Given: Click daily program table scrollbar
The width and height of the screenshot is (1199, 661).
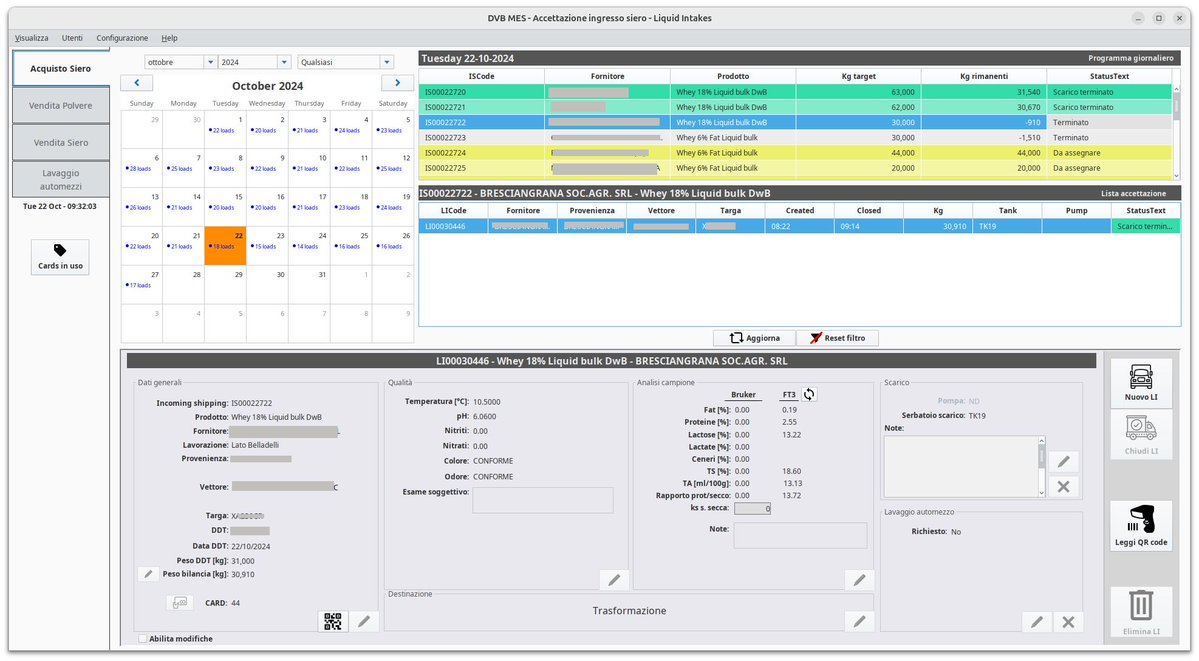Looking at the screenshot, I should 1176,130.
